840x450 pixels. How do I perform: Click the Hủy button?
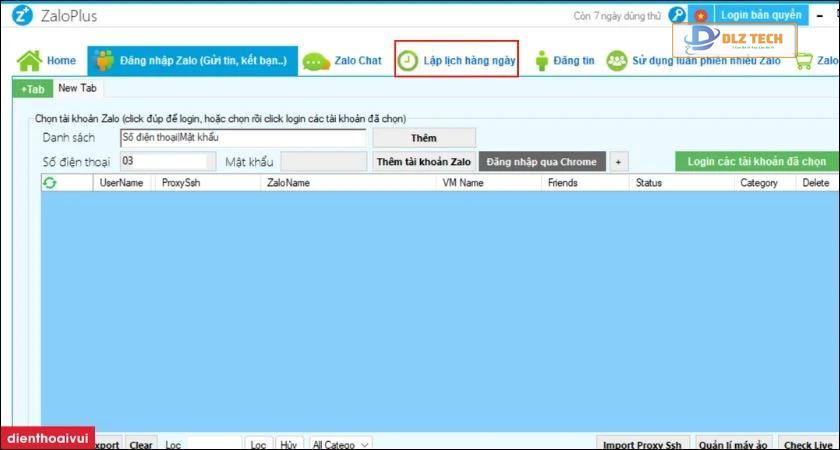(289, 444)
